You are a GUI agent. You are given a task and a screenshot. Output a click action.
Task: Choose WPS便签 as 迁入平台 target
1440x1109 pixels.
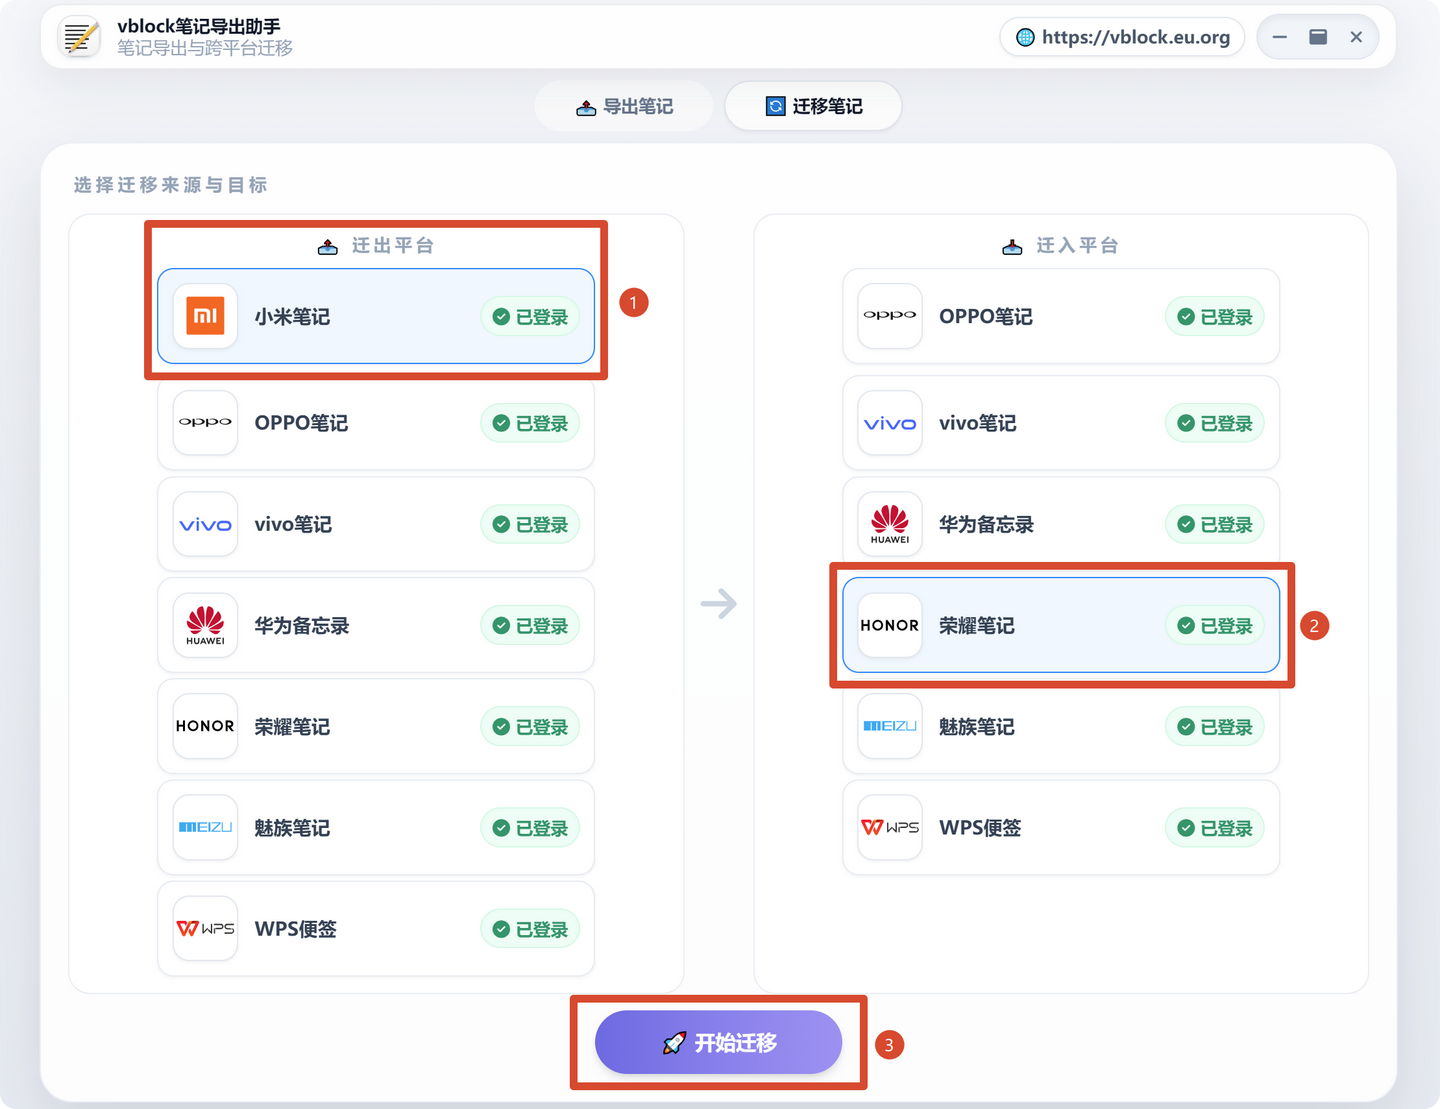(1061, 827)
